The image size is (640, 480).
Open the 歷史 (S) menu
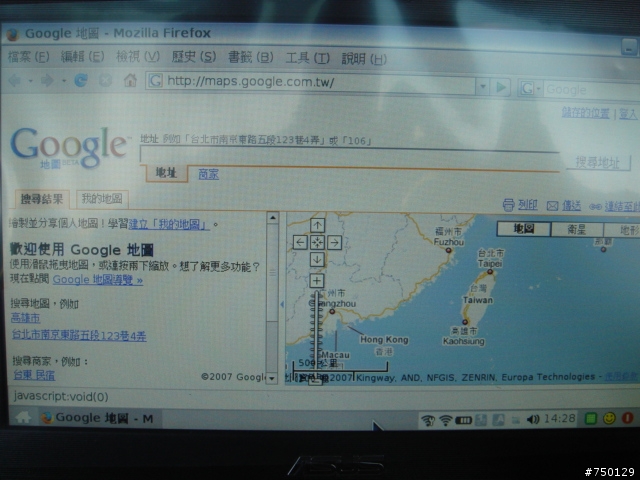click(x=193, y=57)
